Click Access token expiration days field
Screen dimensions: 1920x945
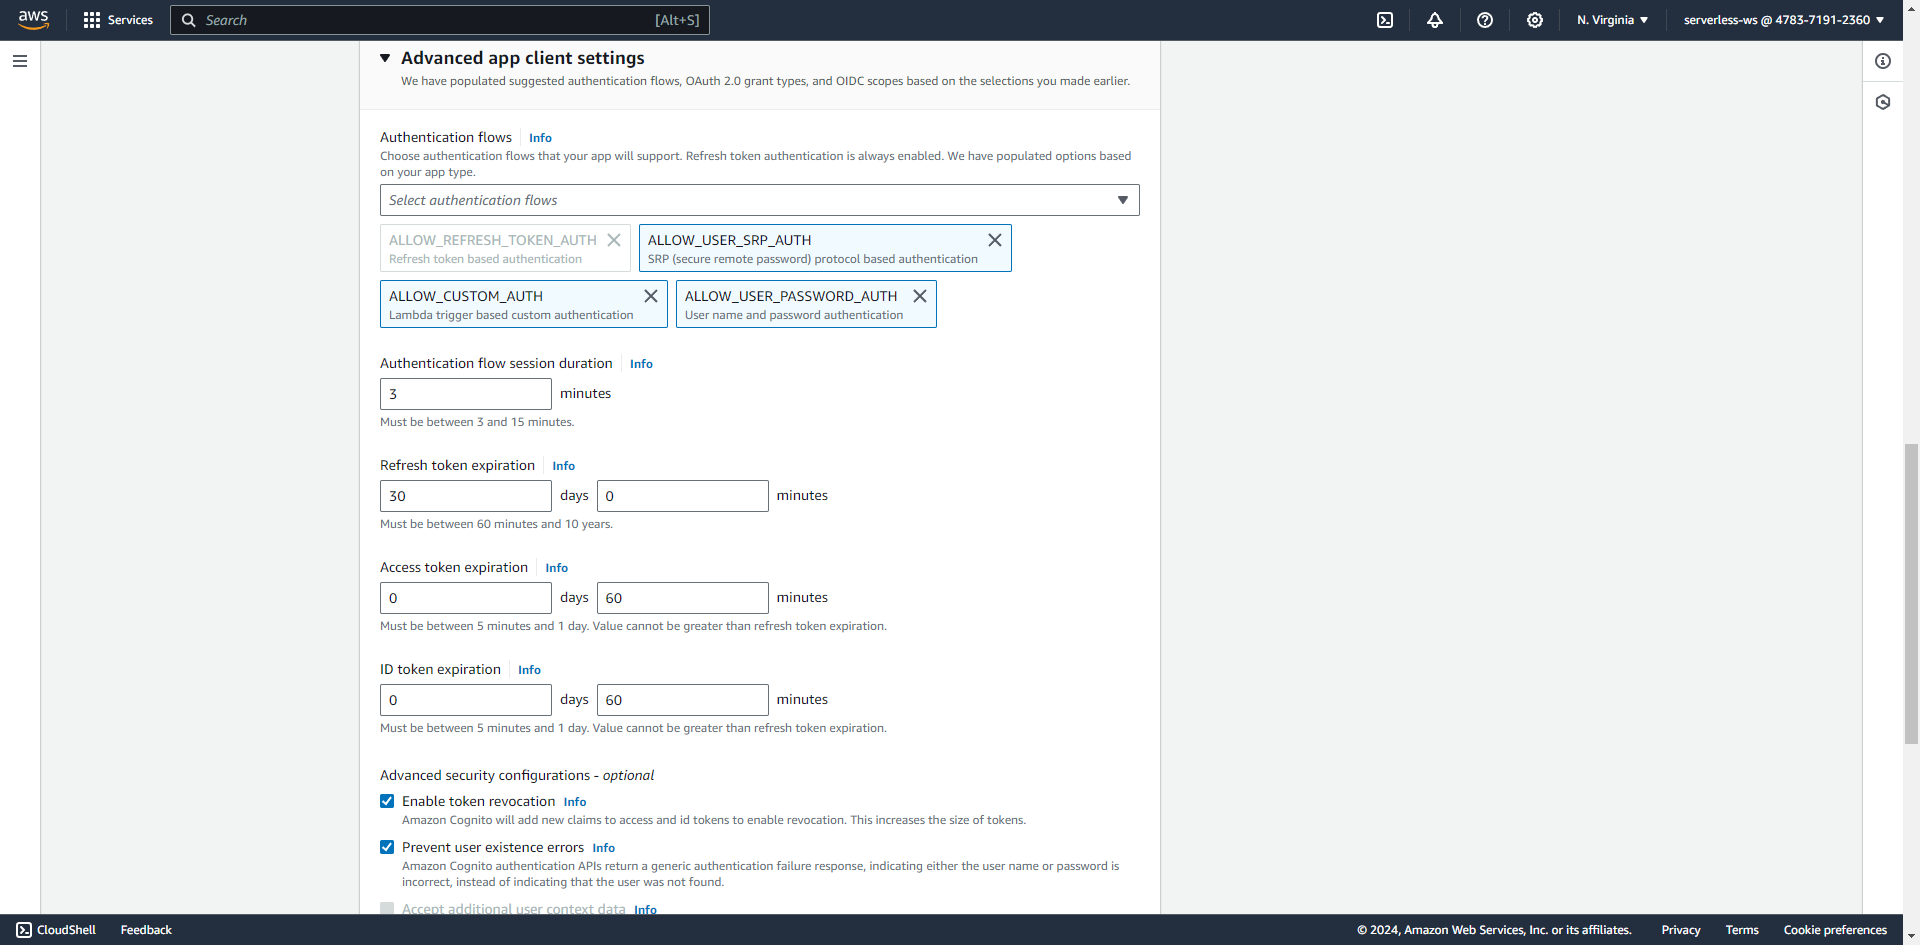pos(466,598)
